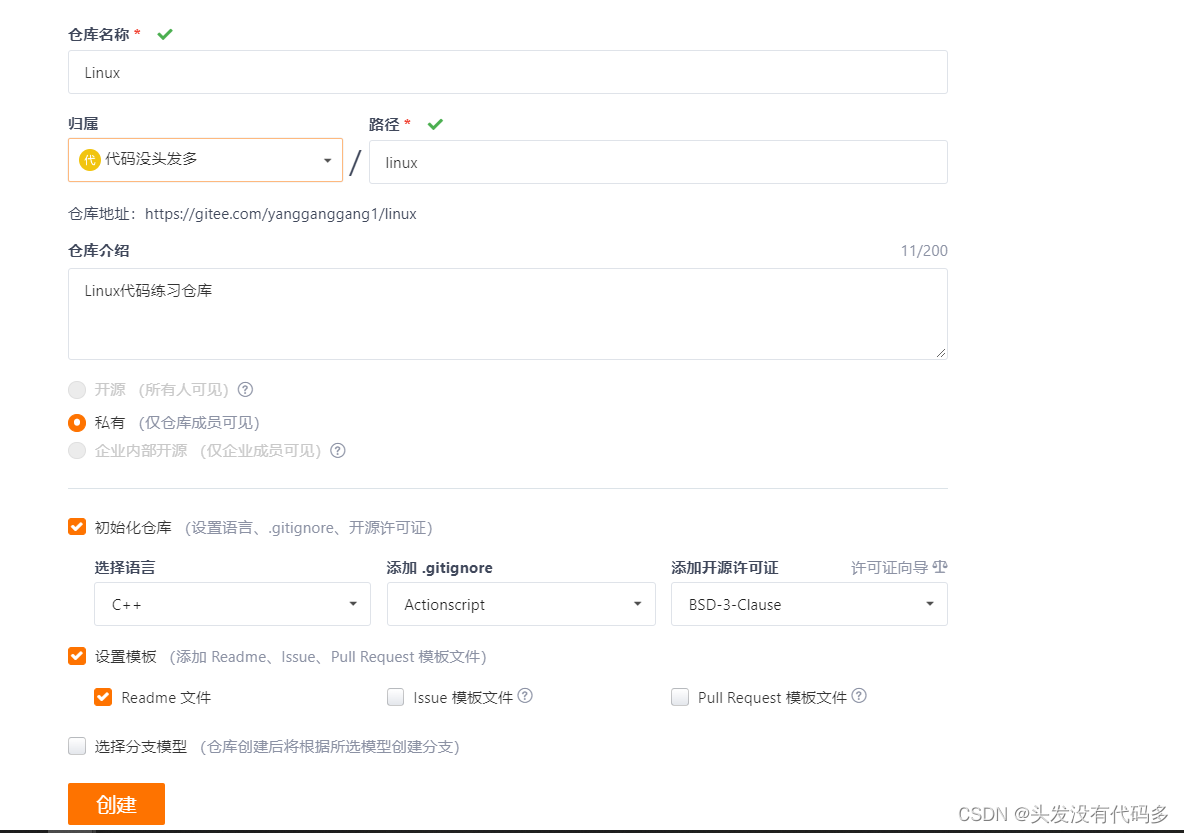The width and height of the screenshot is (1184, 833).
Task: Click the green checkmark beside 路径
Action: 434,123
